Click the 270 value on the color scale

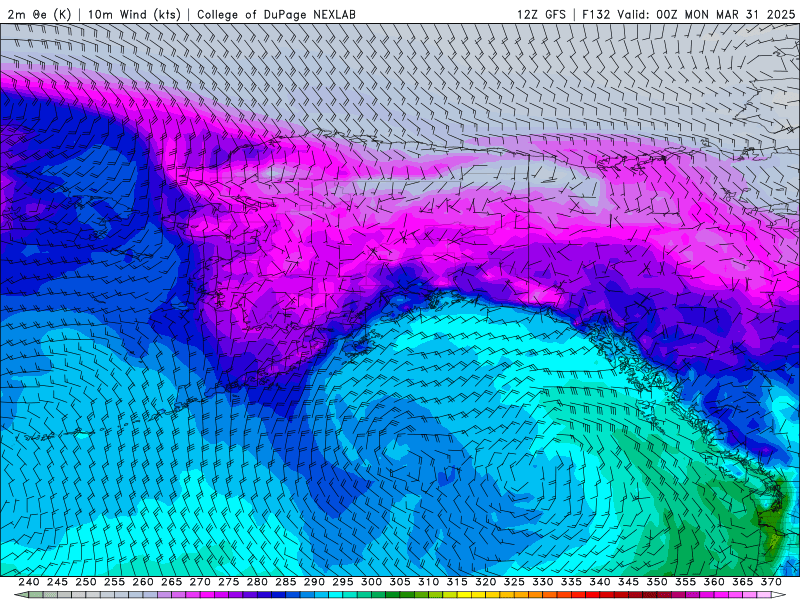[x=200, y=582]
